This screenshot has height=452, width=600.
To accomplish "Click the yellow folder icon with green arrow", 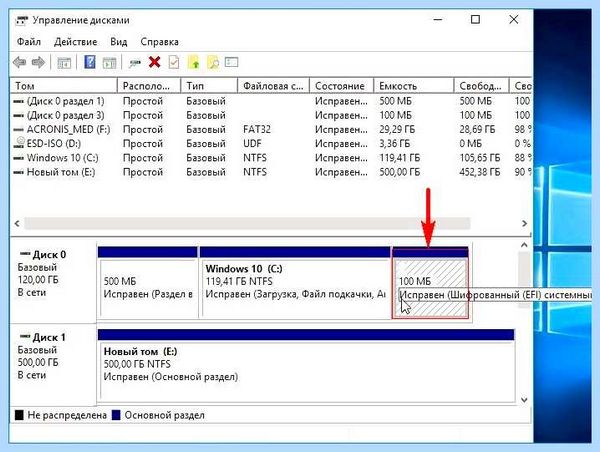I will point(194,62).
